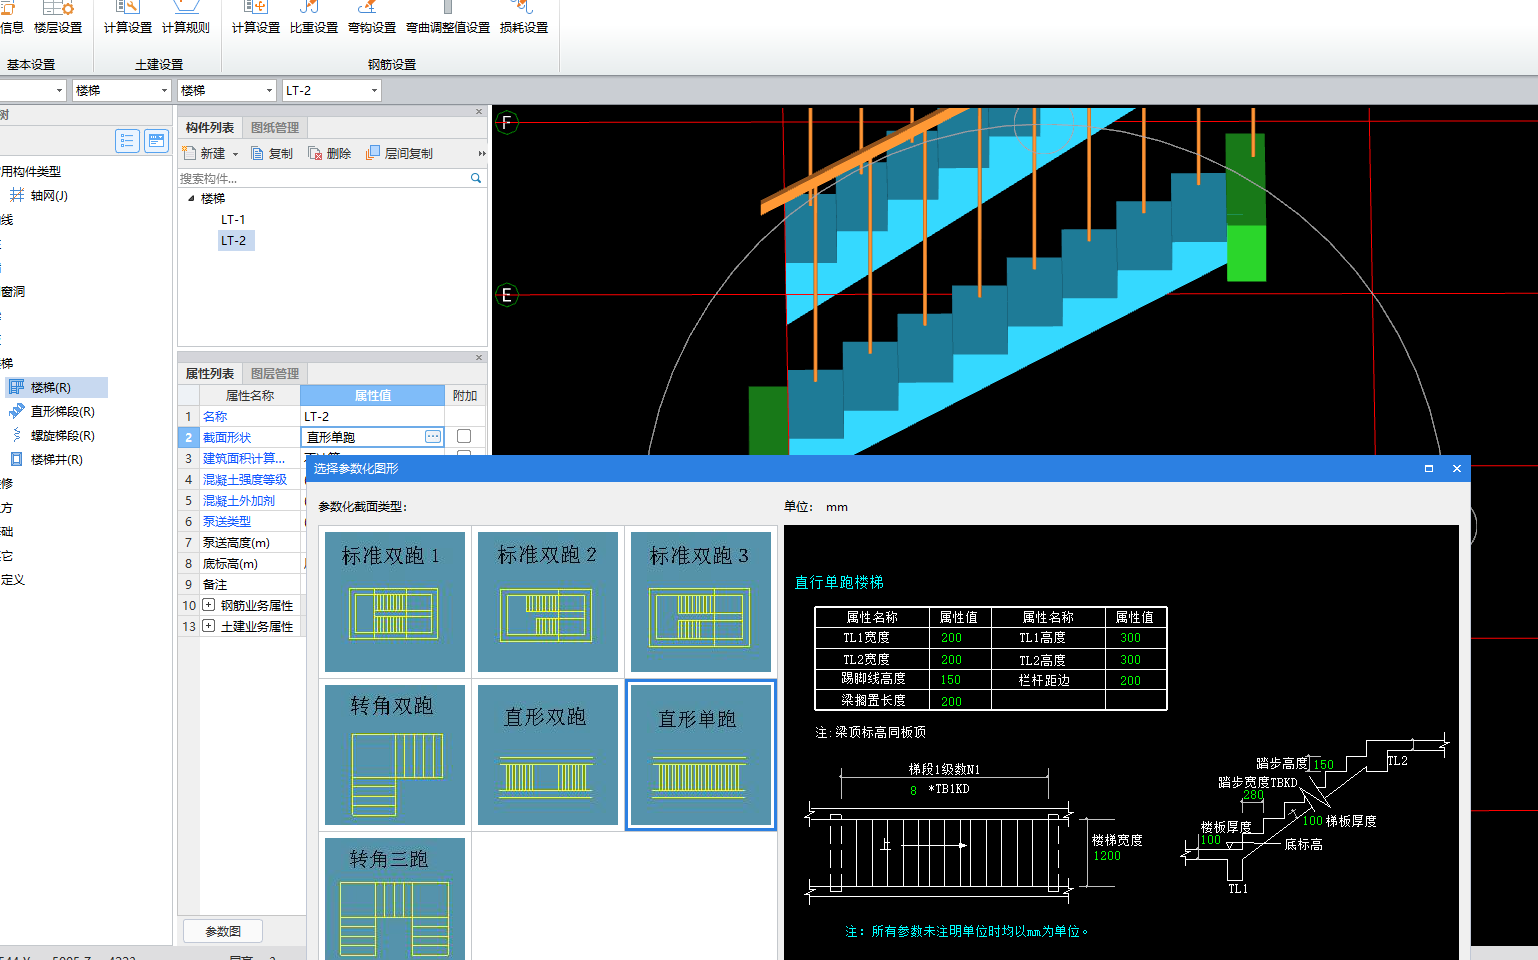1538x960 pixels.
Task: Select 轴网(J) in navigation tree
Action: click(x=40, y=195)
